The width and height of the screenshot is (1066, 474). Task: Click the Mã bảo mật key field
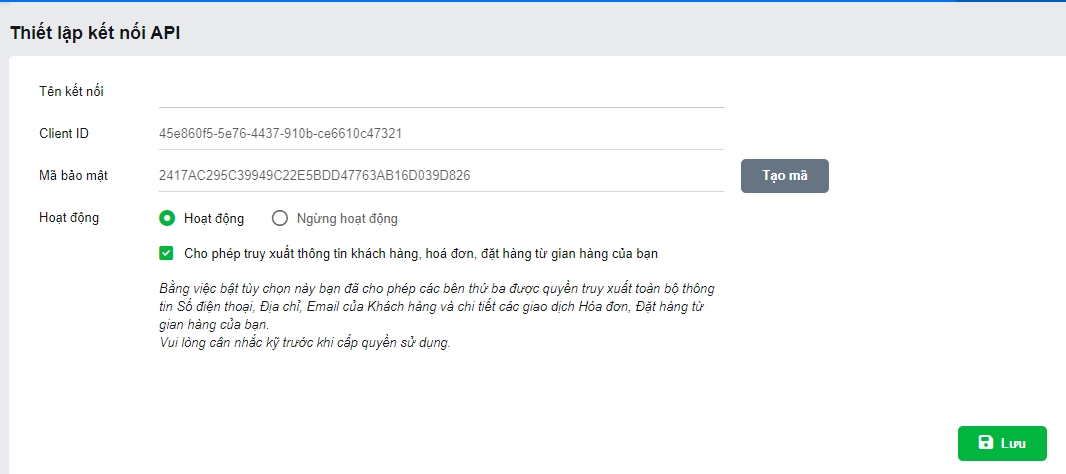click(x=440, y=175)
